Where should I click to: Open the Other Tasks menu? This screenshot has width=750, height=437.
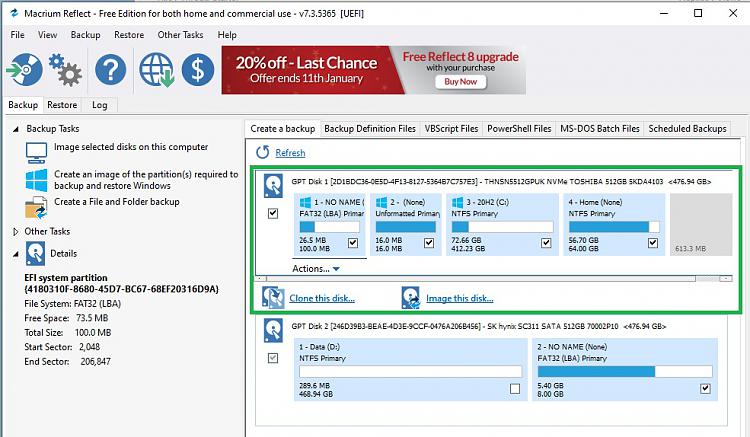click(x=180, y=35)
